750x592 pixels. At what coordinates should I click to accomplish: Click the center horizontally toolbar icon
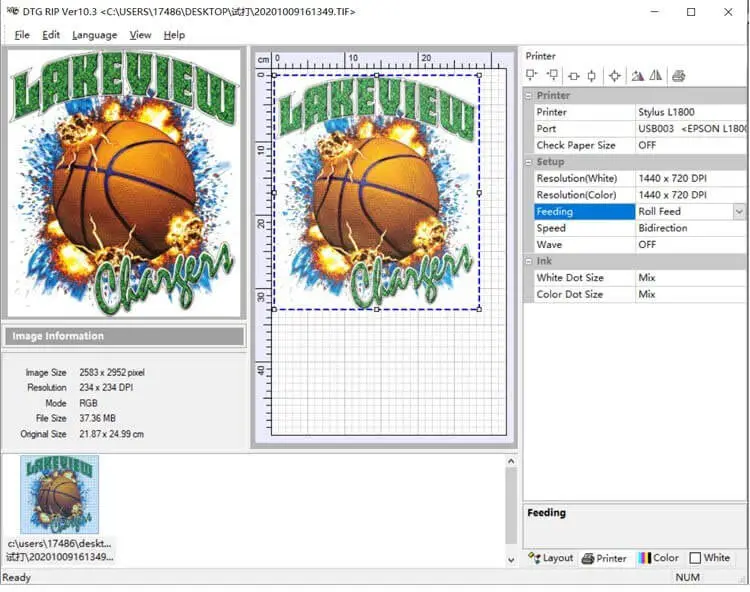coord(574,76)
